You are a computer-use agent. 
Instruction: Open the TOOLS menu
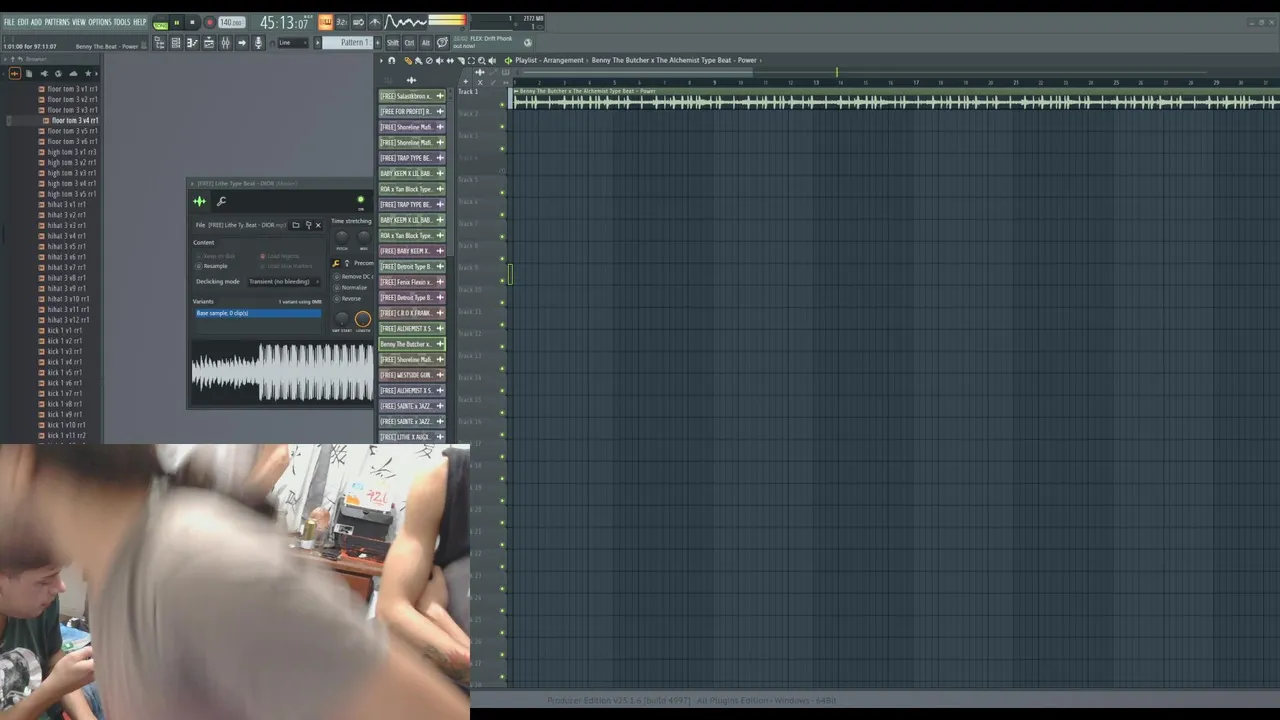(122, 22)
